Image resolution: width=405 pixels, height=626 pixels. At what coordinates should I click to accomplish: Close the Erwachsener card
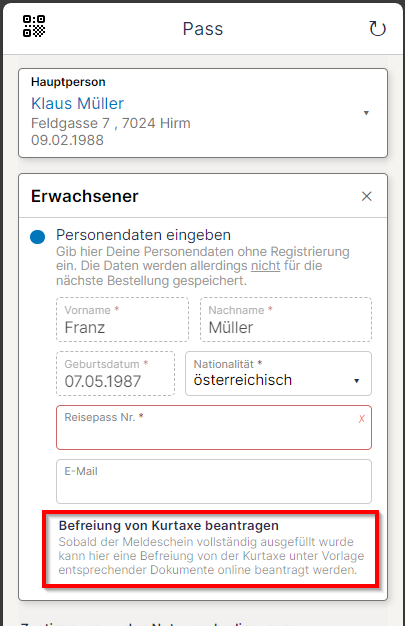point(366,196)
